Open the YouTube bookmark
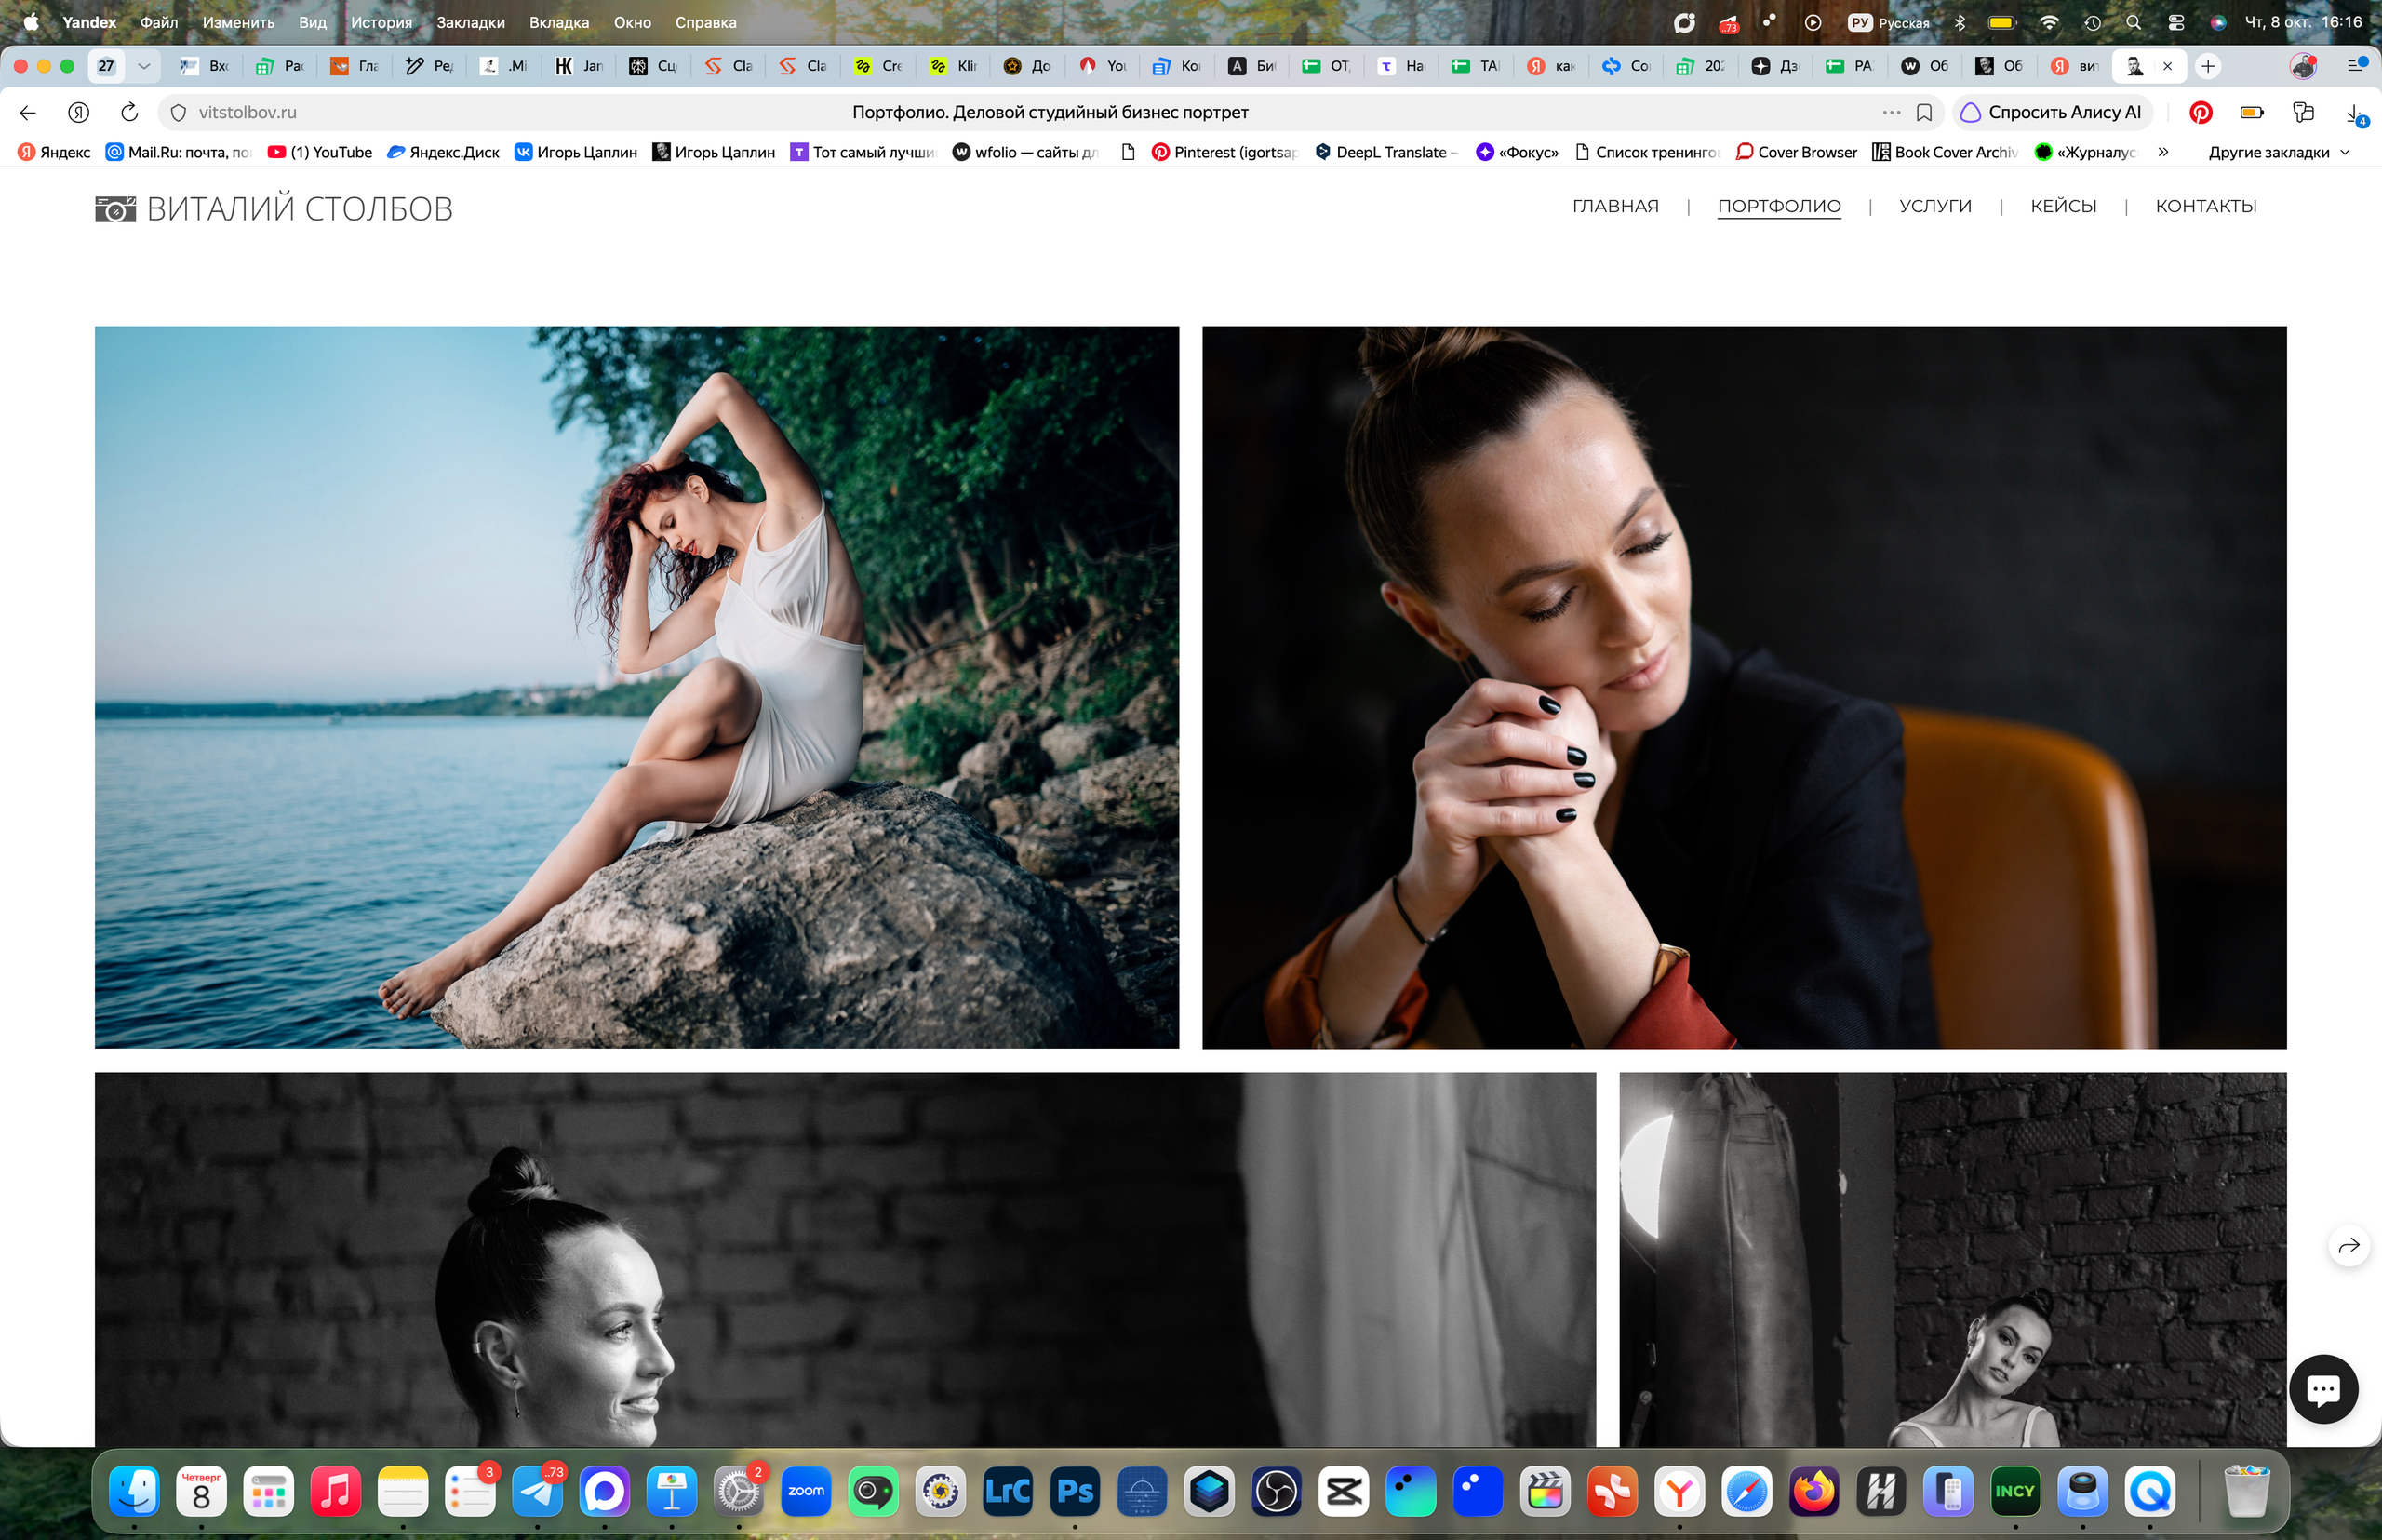2382x1540 pixels. (x=320, y=152)
